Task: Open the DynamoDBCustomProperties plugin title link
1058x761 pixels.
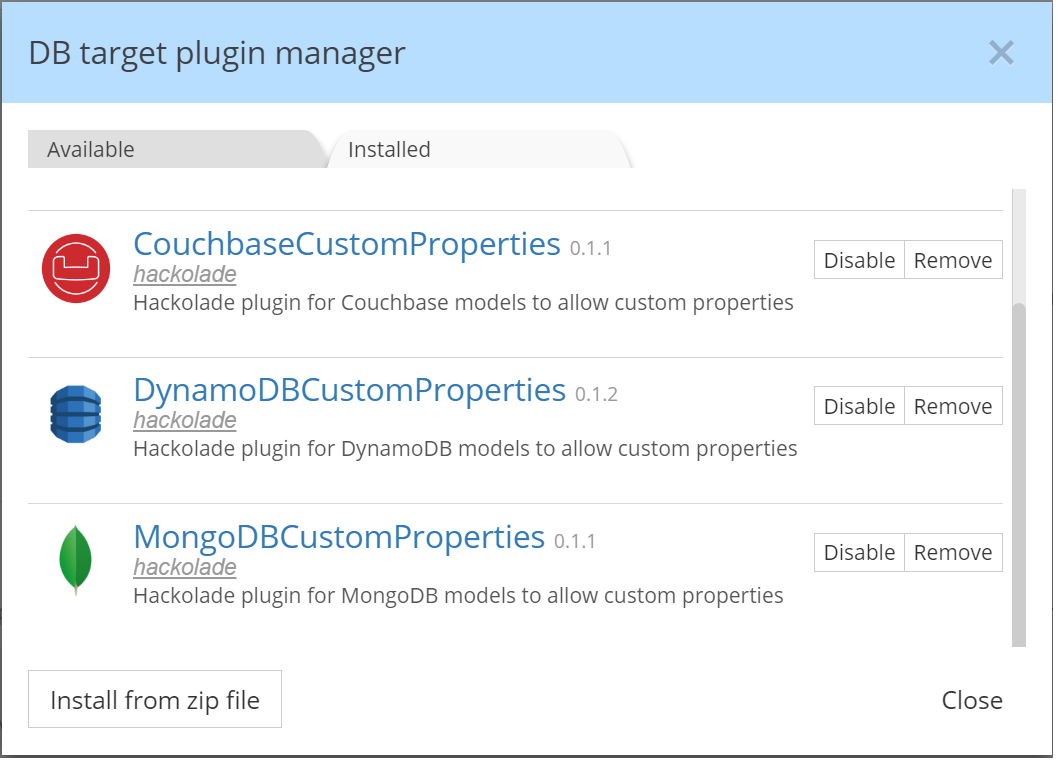Action: (351, 392)
